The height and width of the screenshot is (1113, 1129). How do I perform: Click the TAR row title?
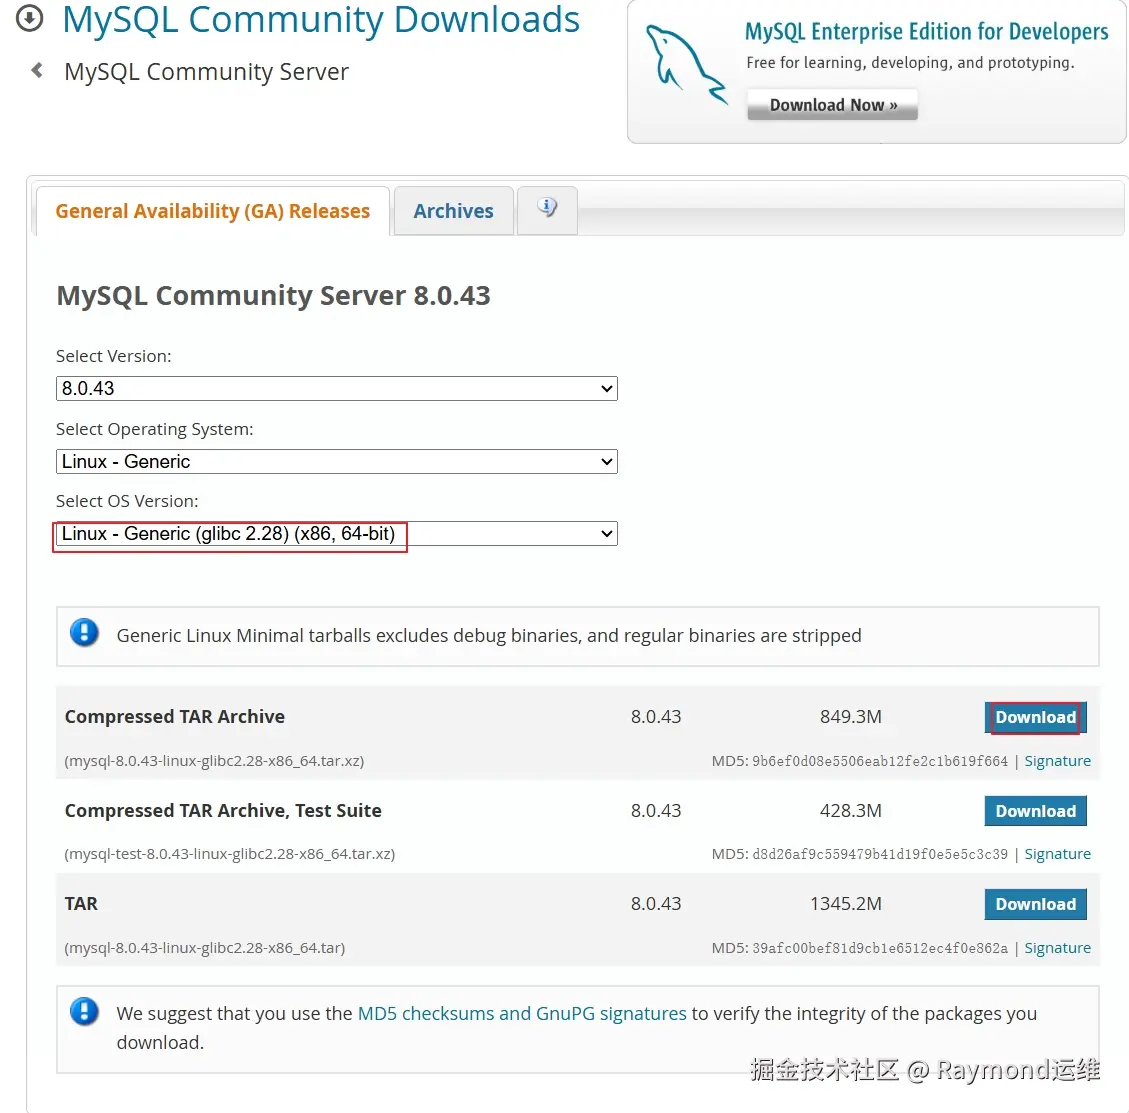pos(81,904)
